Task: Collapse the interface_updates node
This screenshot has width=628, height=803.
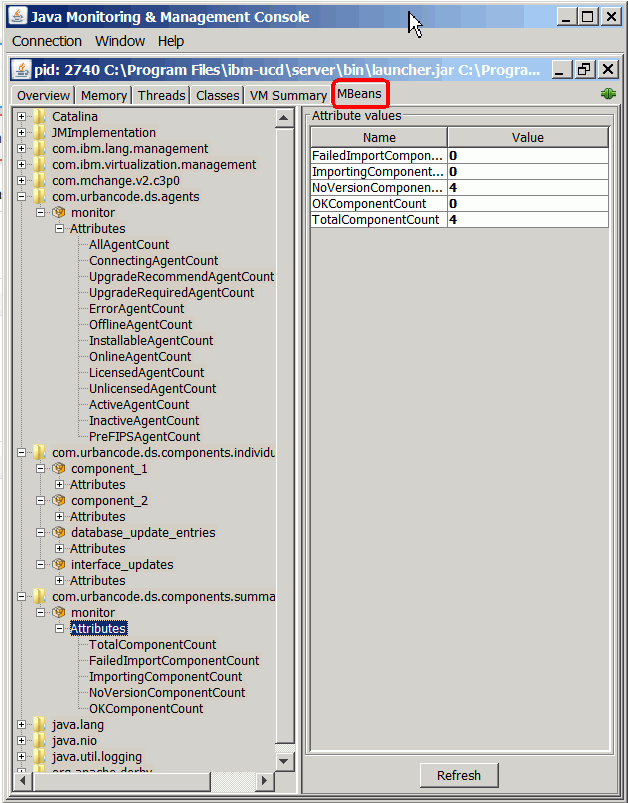Action: pyautogui.click(x=40, y=564)
